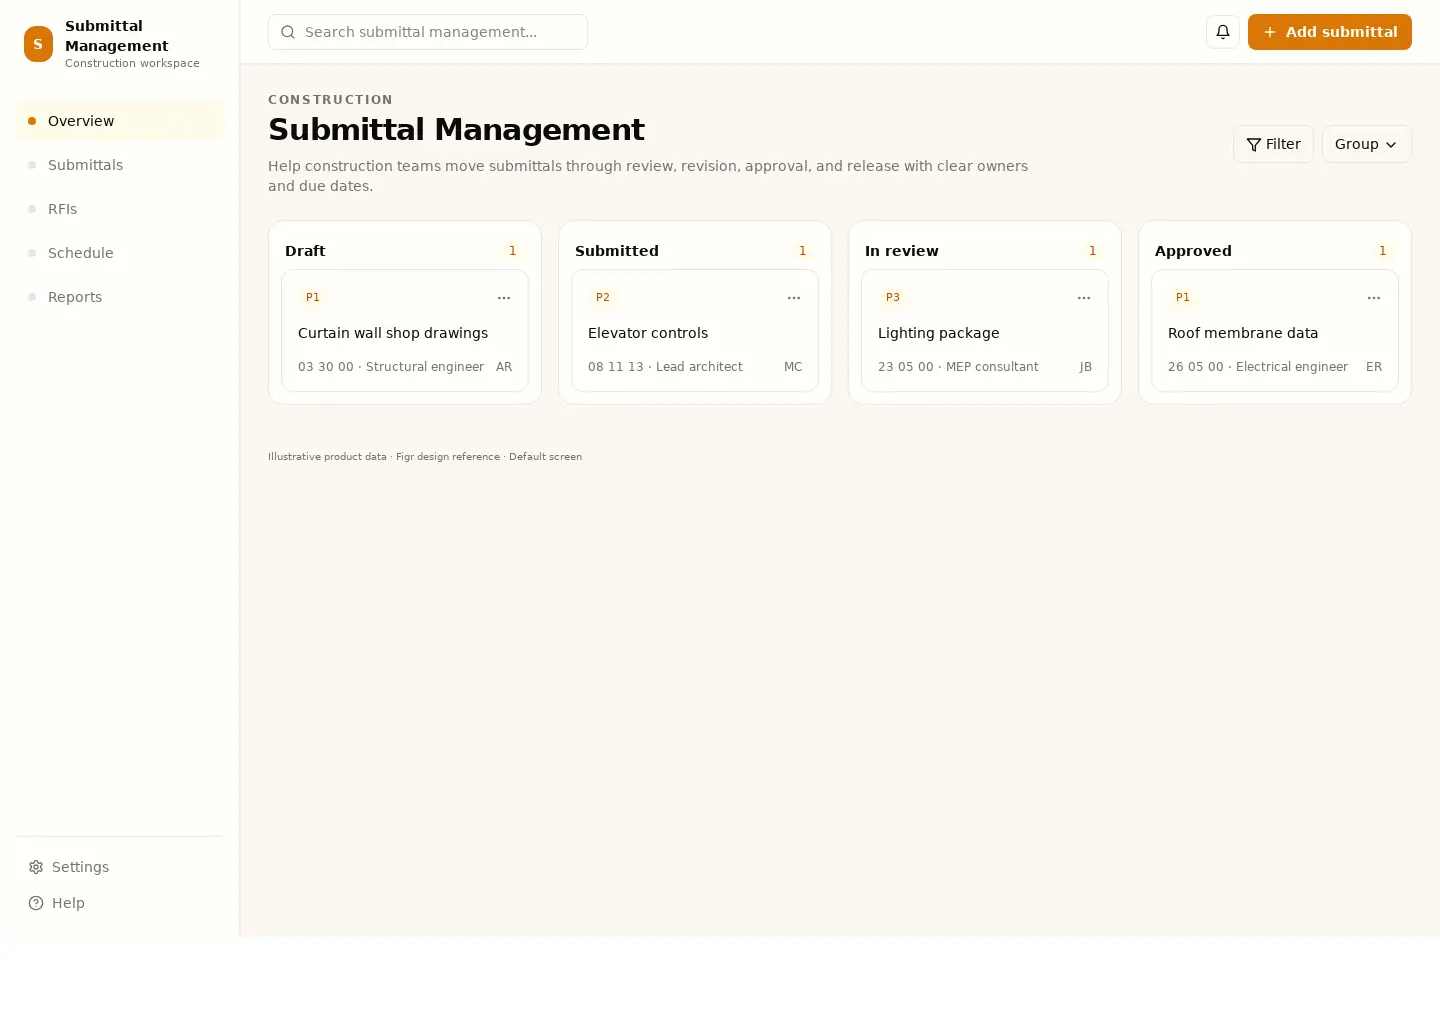Click the ER assignee initials
This screenshot has height=1024, width=1440.
click(x=1374, y=367)
